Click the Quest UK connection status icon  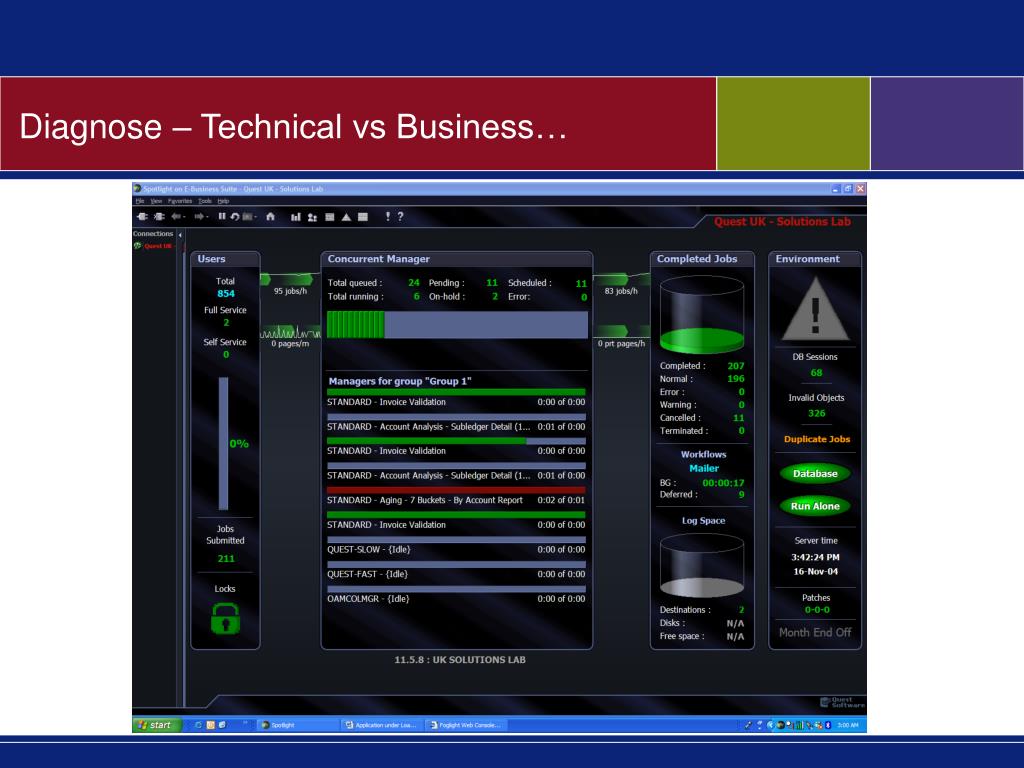tap(138, 246)
